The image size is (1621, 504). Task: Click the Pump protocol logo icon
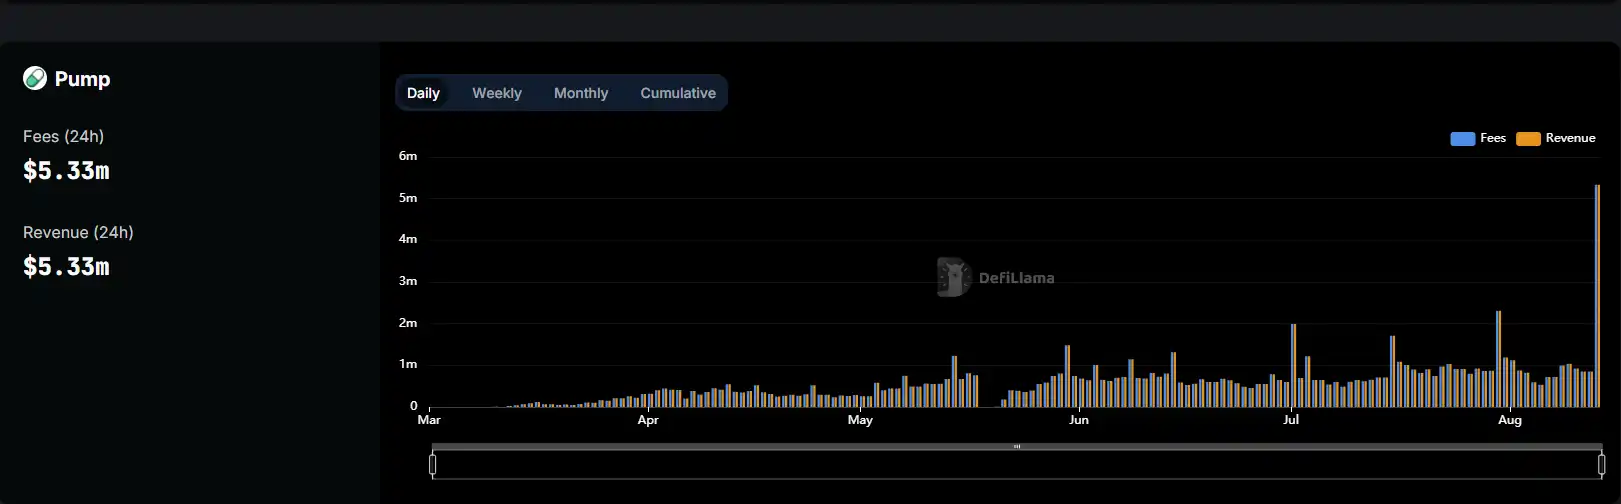[x=35, y=78]
